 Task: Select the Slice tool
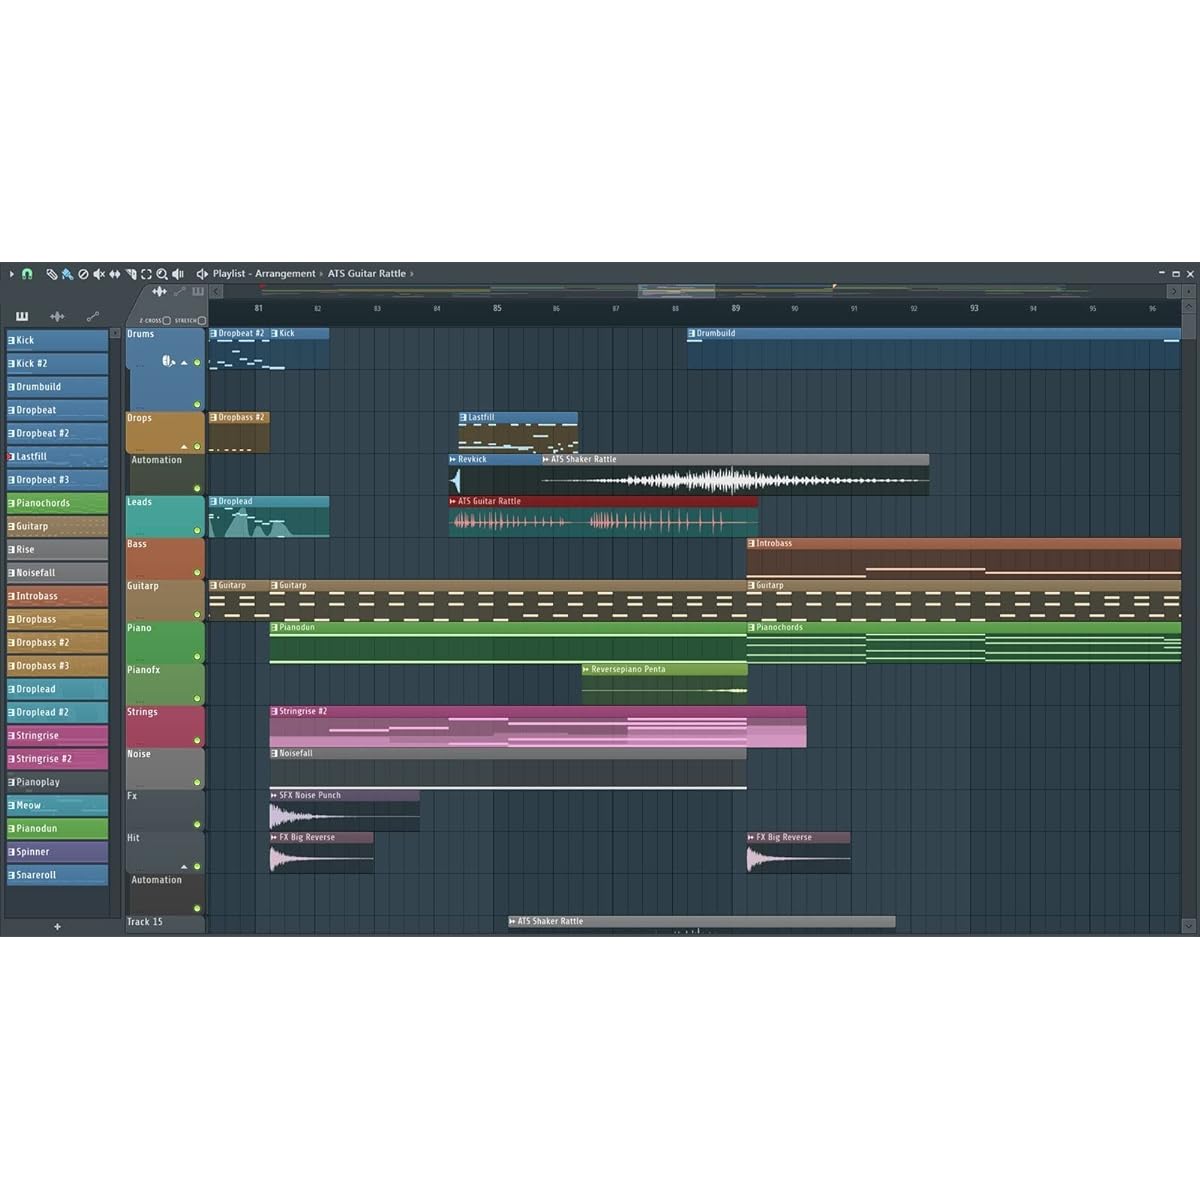131,274
